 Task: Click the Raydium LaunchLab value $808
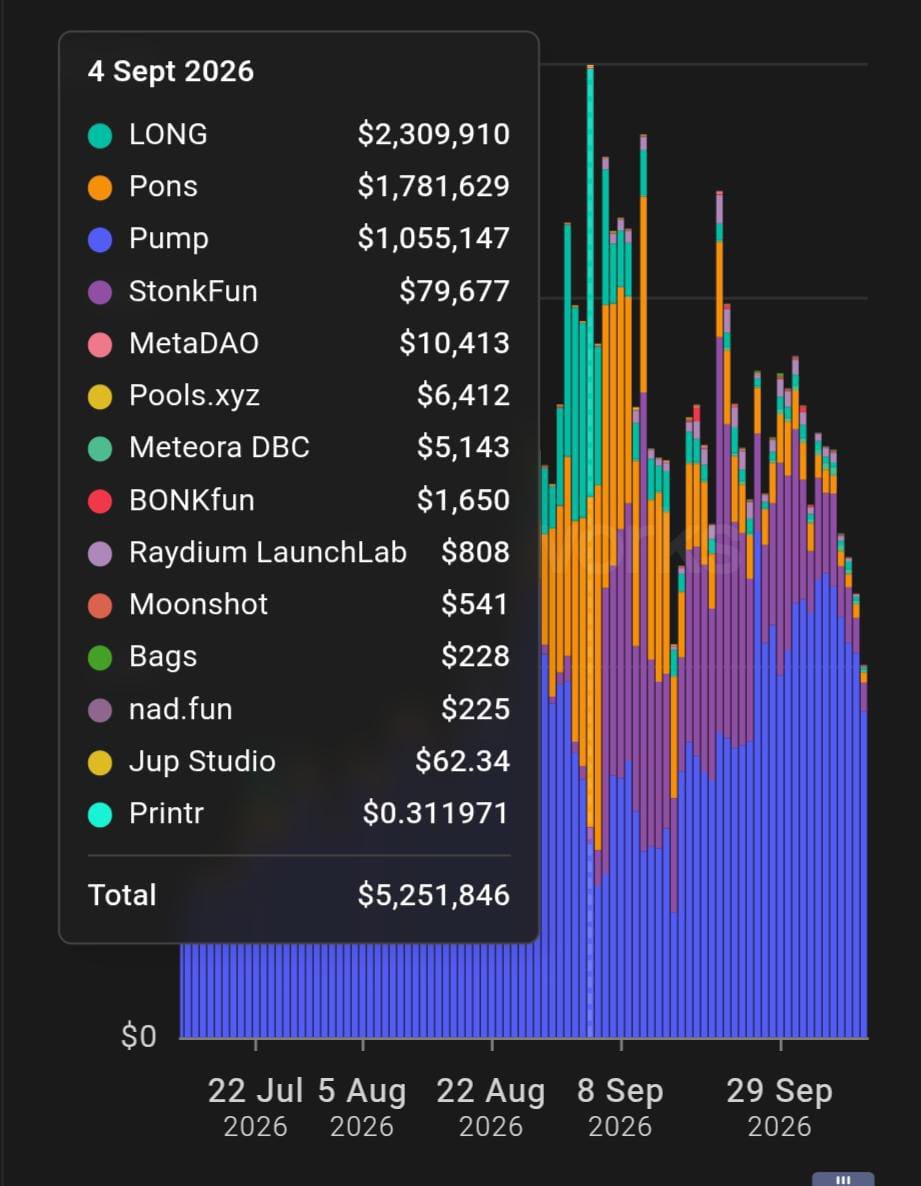pyautogui.click(x=476, y=552)
